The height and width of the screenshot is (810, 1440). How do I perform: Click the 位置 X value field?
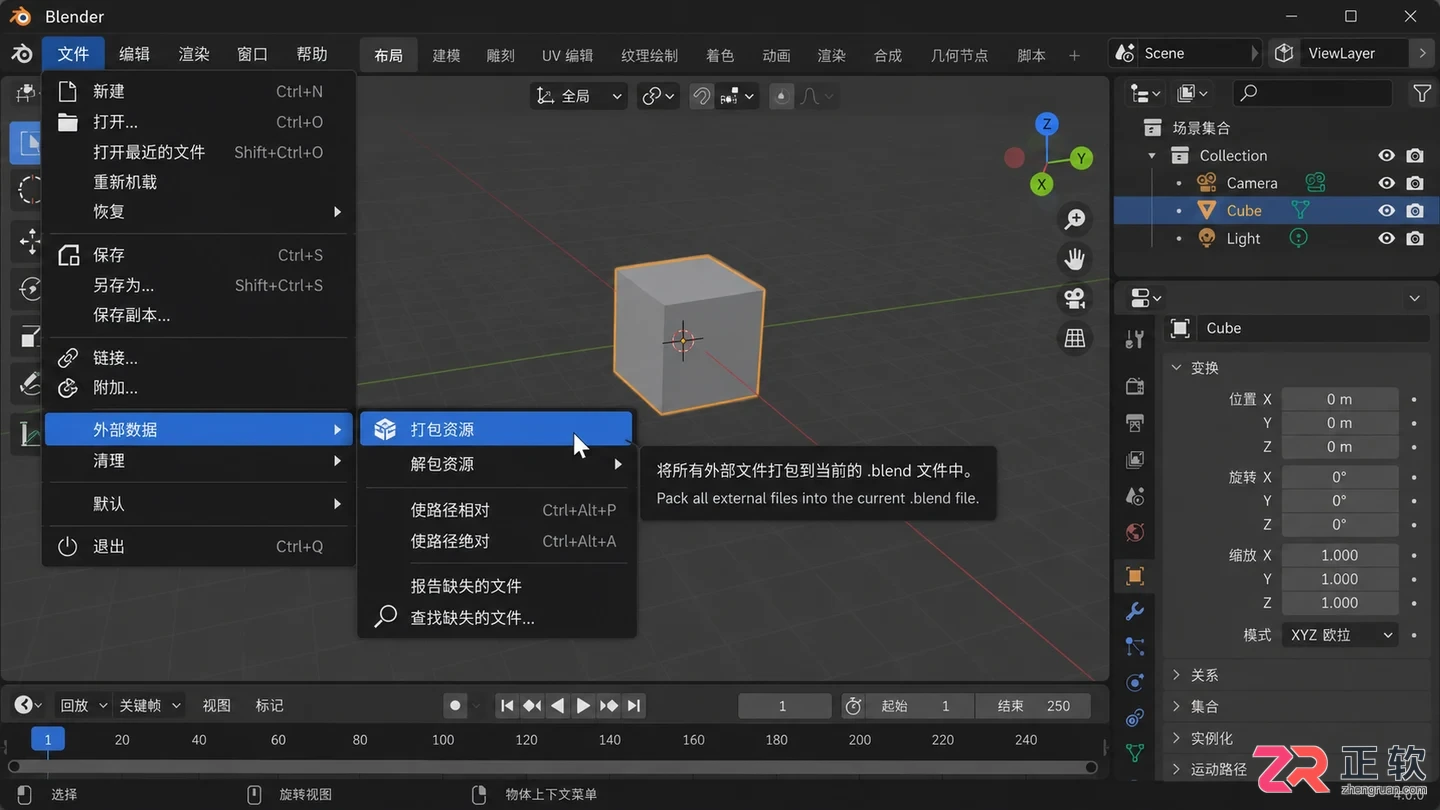(x=1339, y=399)
